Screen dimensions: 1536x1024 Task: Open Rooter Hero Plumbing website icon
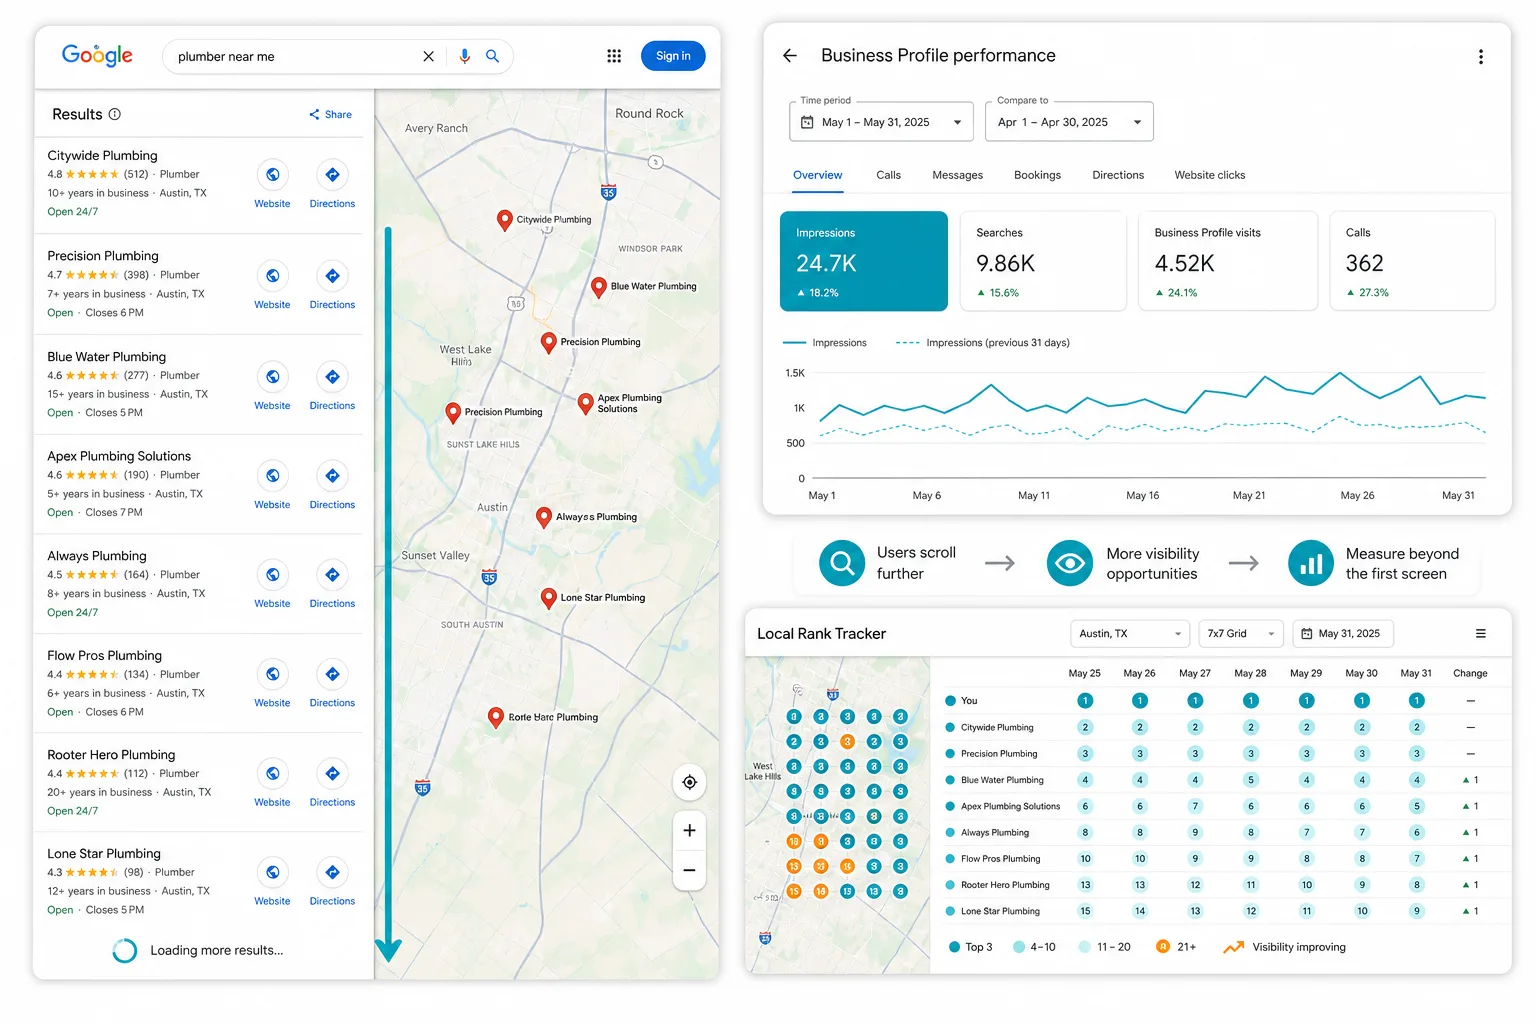[272, 773]
